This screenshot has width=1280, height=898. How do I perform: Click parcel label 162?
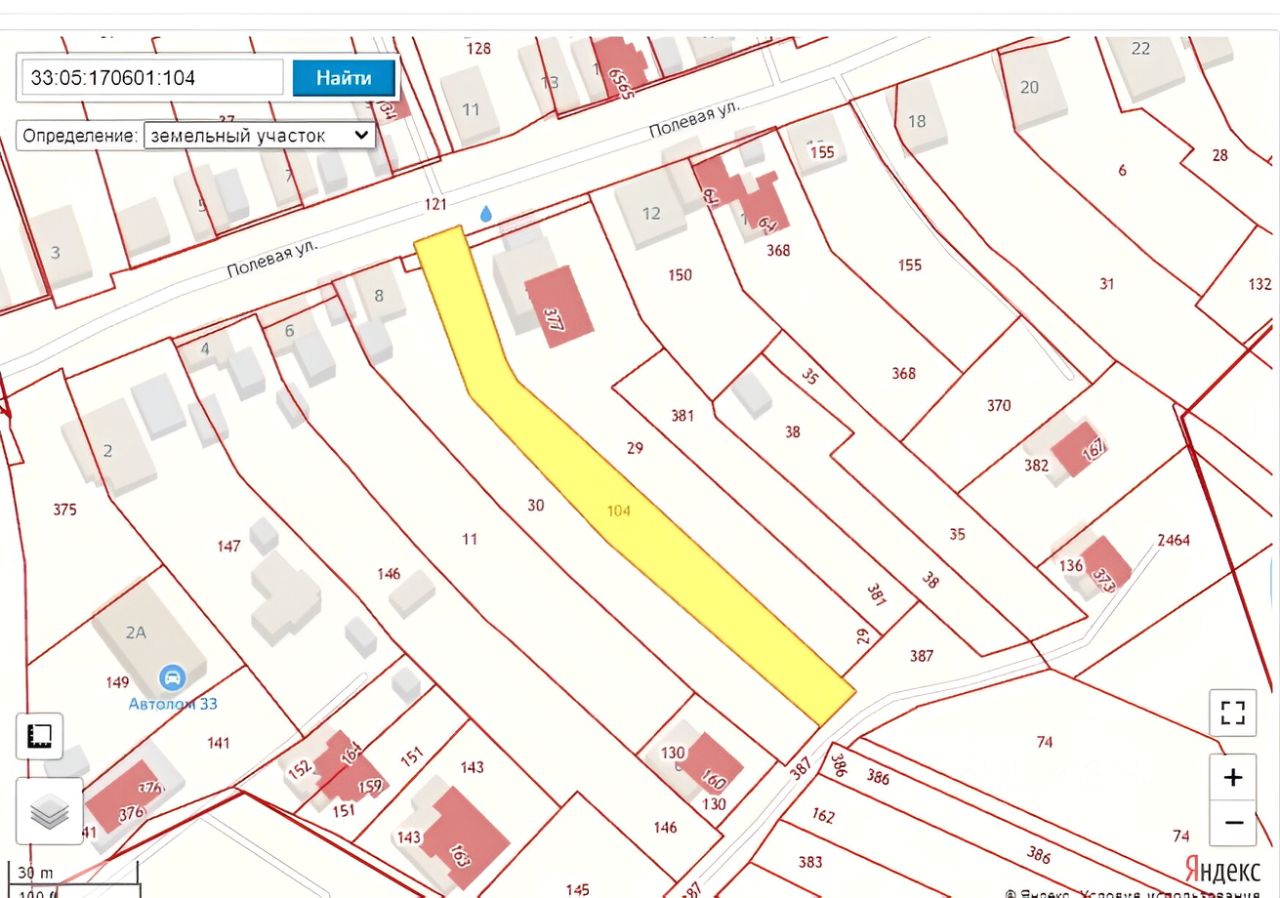tap(823, 816)
